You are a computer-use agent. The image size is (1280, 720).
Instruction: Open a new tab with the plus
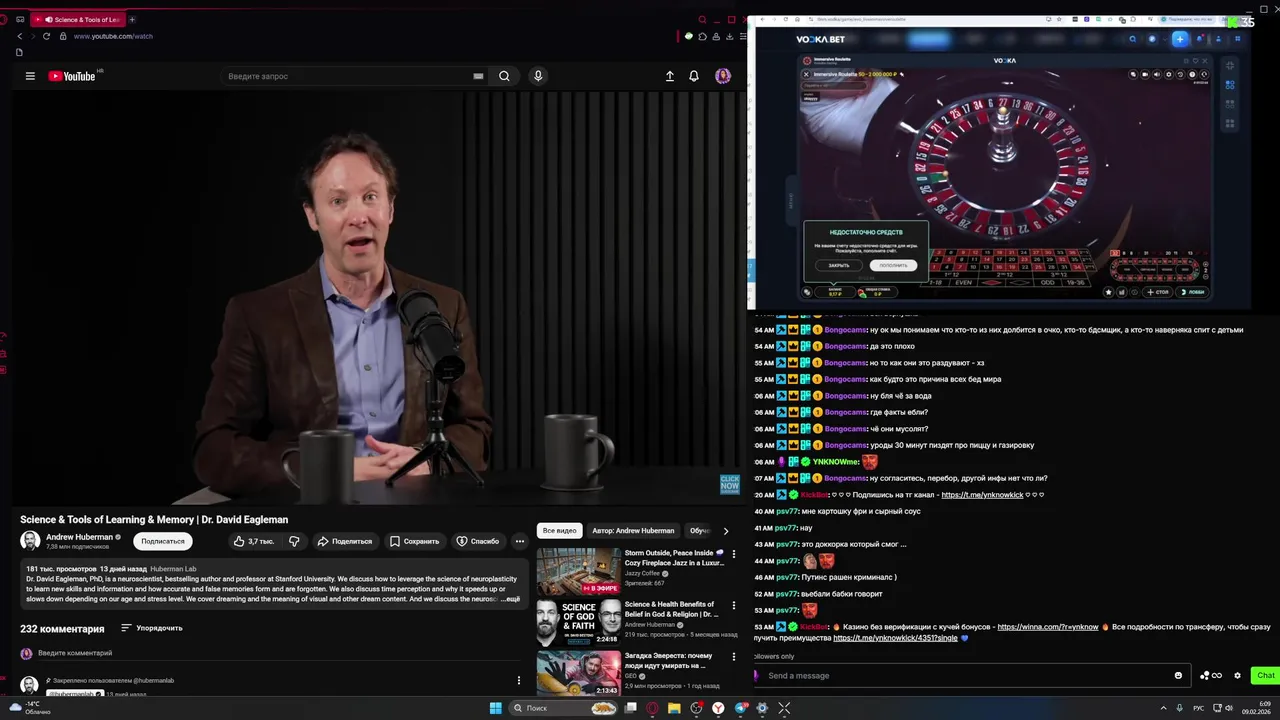(x=132, y=19)
